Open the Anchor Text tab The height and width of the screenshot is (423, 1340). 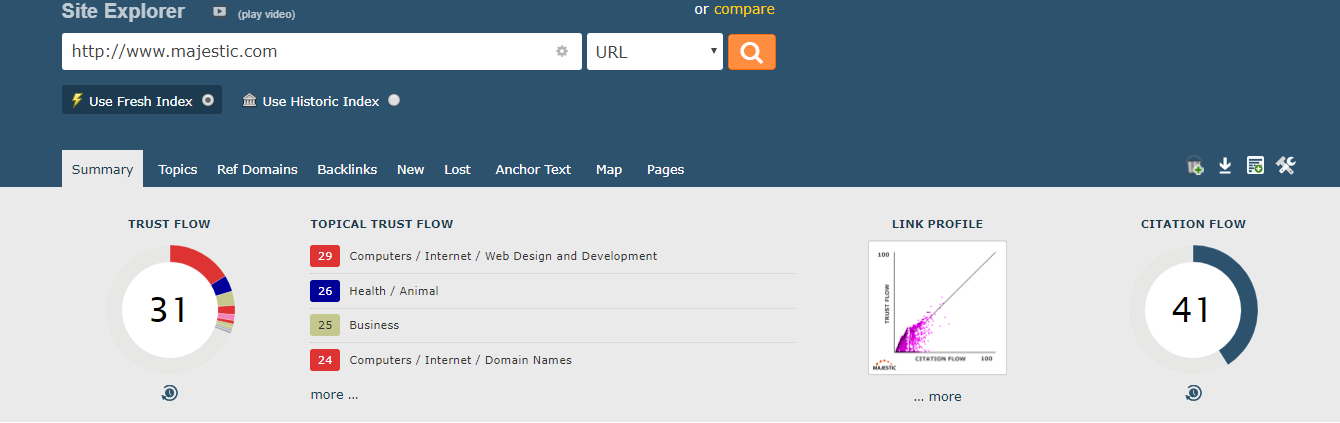pos(533,169)
